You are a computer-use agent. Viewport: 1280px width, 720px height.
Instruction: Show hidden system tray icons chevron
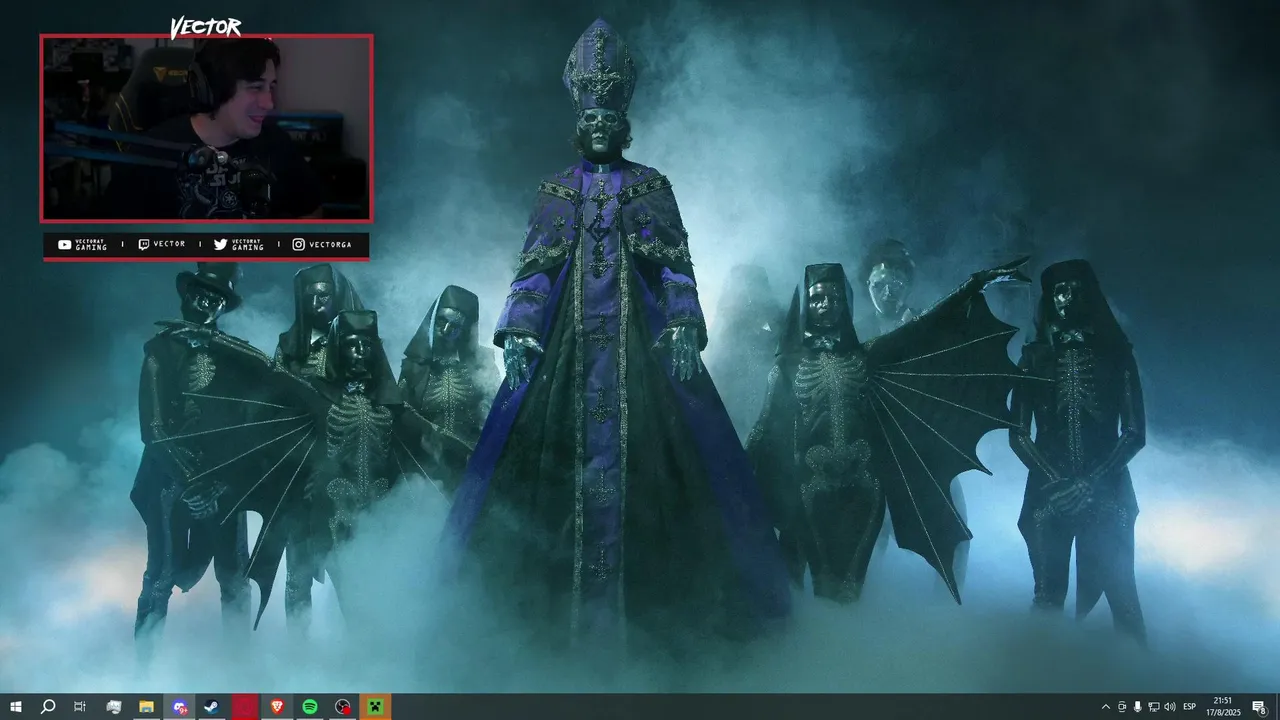(1105, 707)
